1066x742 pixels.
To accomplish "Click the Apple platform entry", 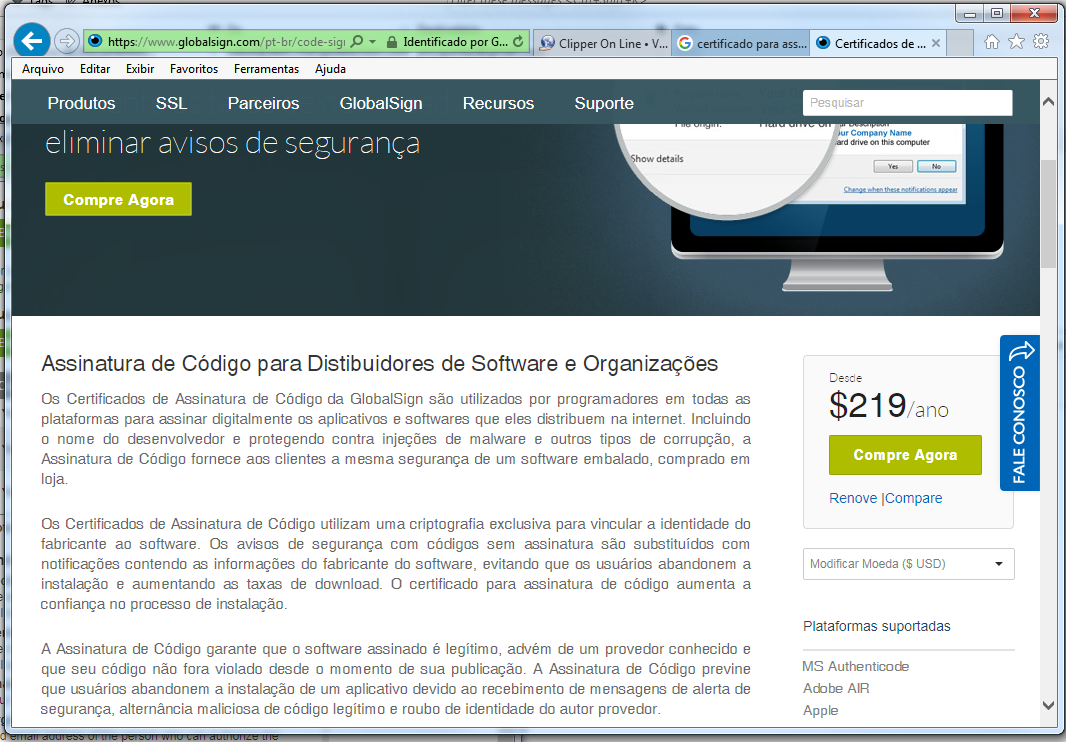I will tap(821, 711).
